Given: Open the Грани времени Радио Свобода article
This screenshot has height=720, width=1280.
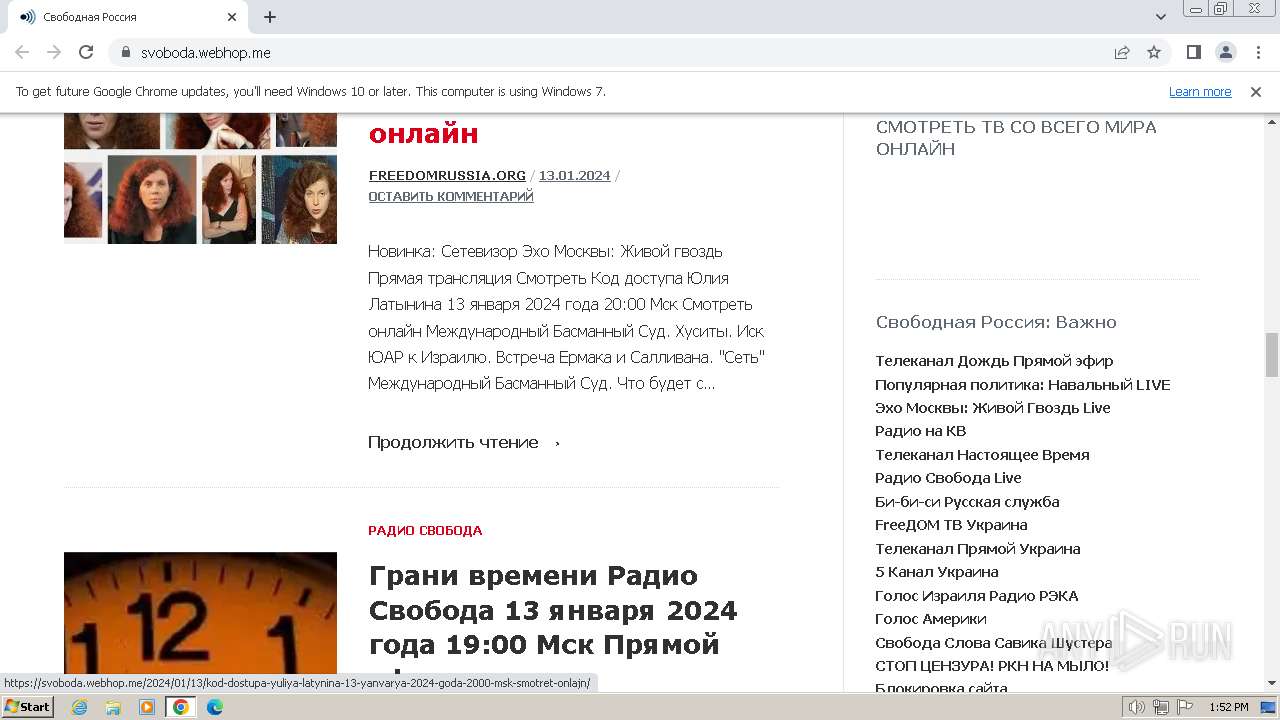Looking at the screenshot, I should pos(553,610).
